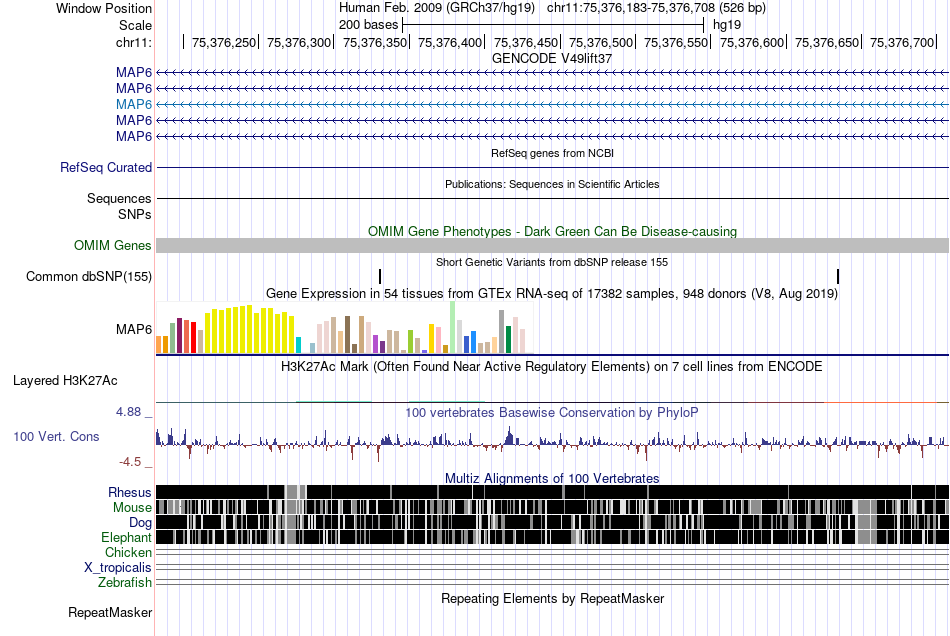Click the Elephant alignment row in Multiz
Viewport: 950px width, 636px height.
[552, 537]
